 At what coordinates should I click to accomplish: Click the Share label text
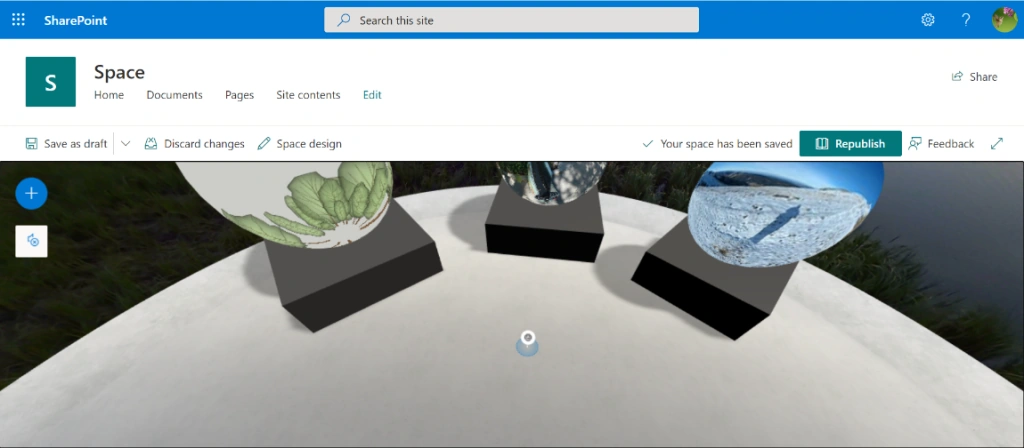coord(984,77)
